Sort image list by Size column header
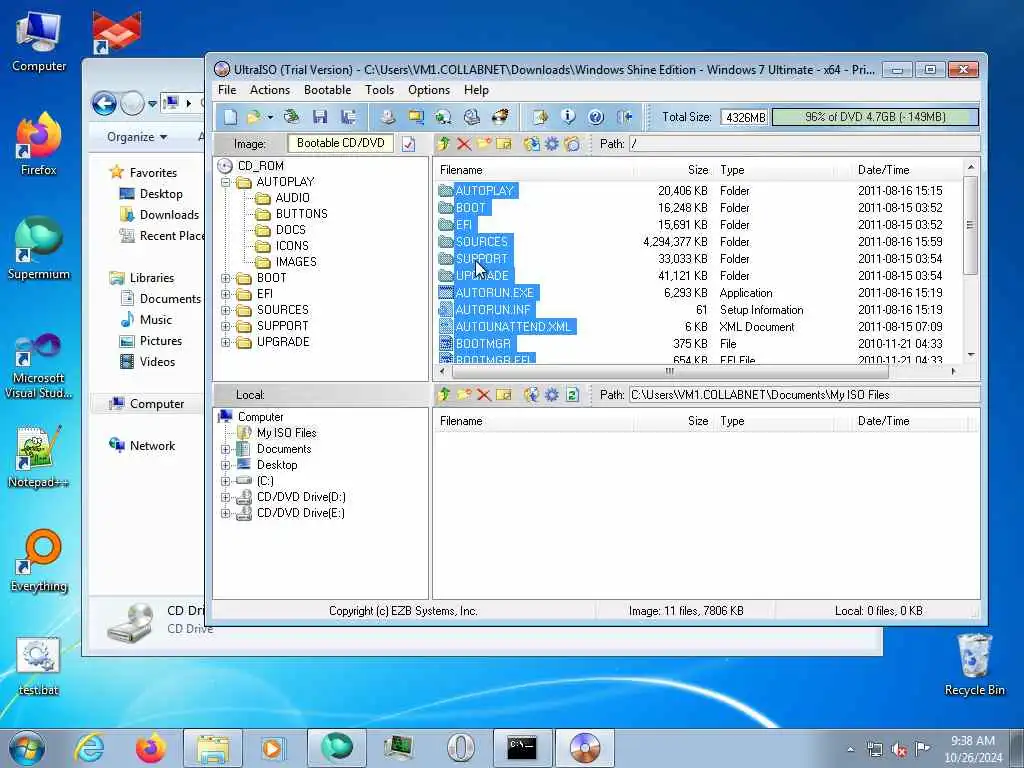This screenshot has width=1024, height=768. pos(674,170)
